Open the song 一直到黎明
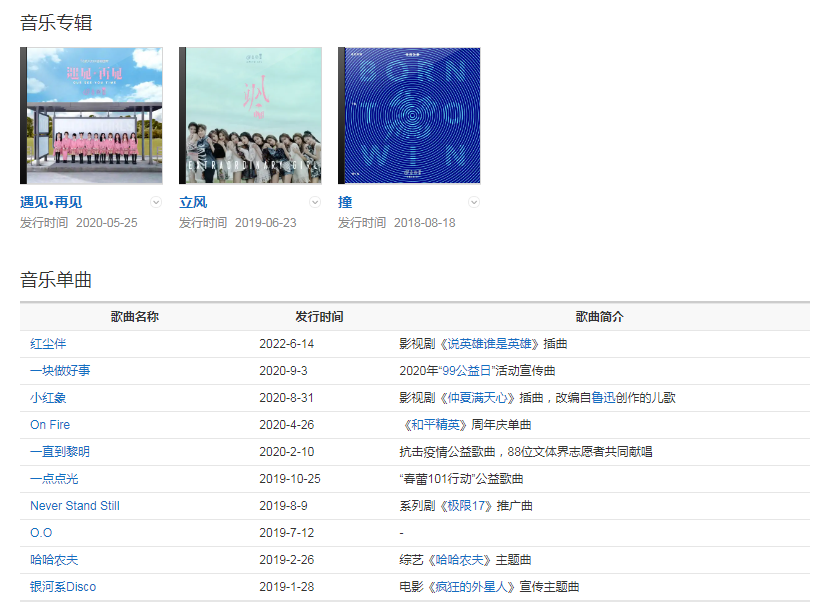The width and height of the screenshot is (813, 602). (60, 452)
